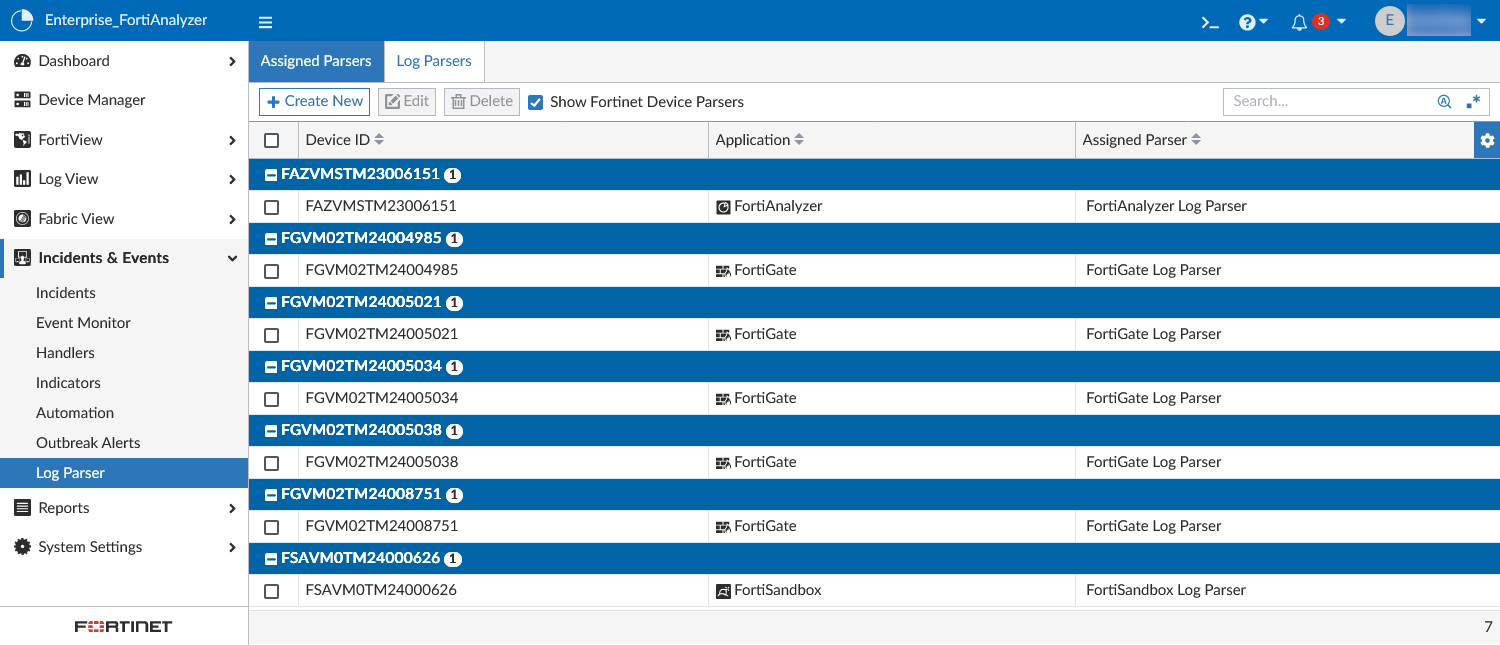Click FortiAnalyzer Log Parser cell
The image size is (1500, 645).
pyautogui.click(x=1166, y=206)
